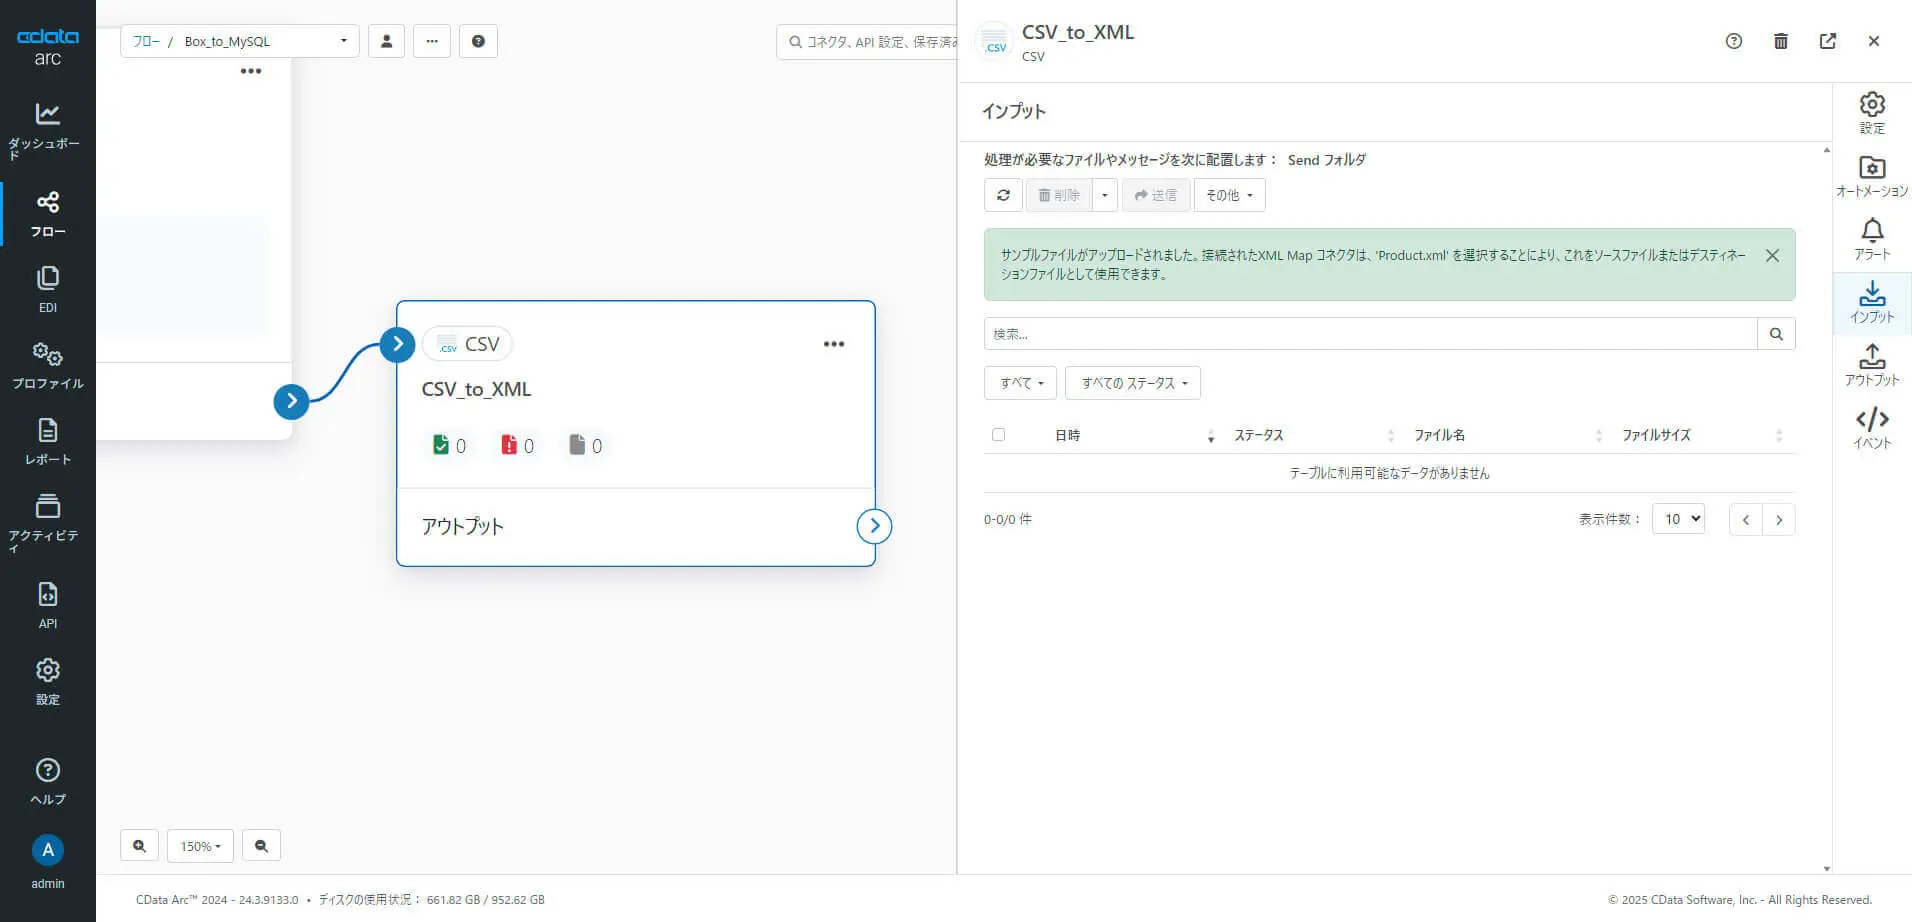1912x922 pixels.
Task: Click the error count icon on CSV card
Action: coord(509,445)
